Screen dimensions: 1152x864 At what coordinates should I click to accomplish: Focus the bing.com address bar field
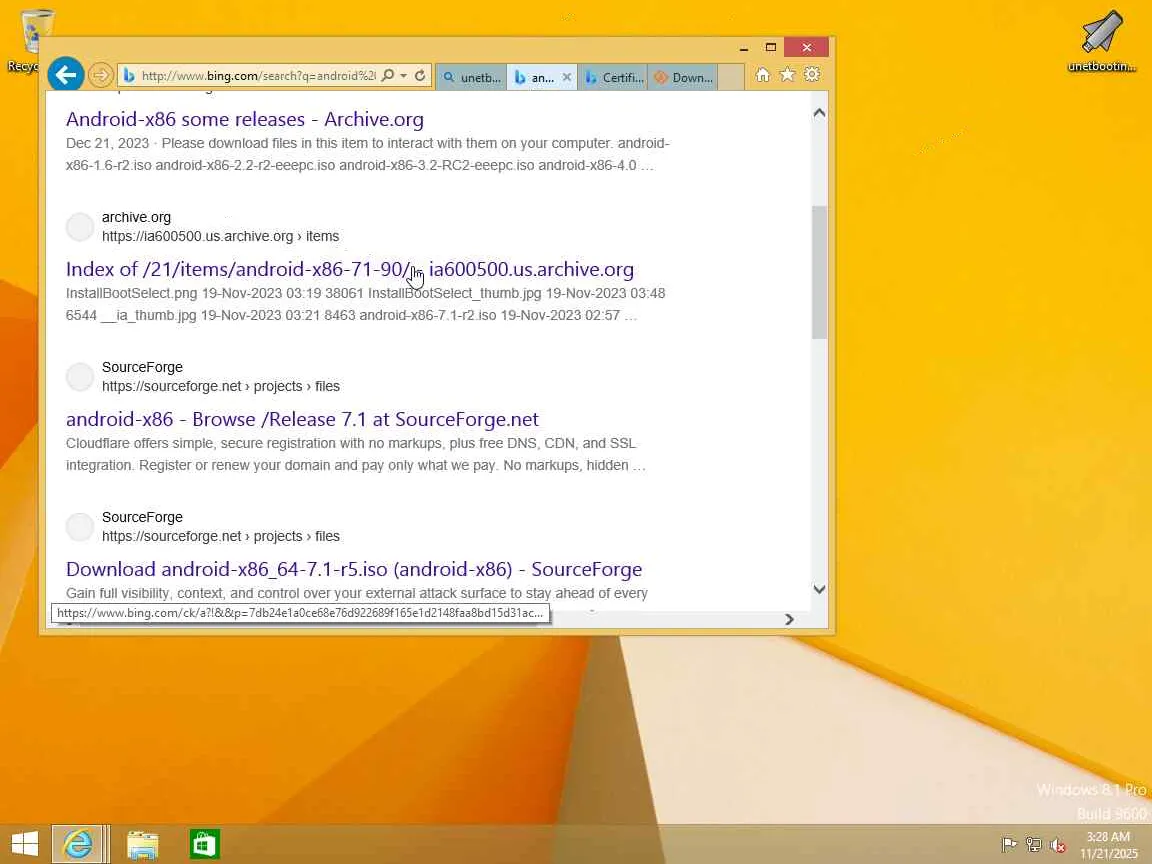click(257, 75)
